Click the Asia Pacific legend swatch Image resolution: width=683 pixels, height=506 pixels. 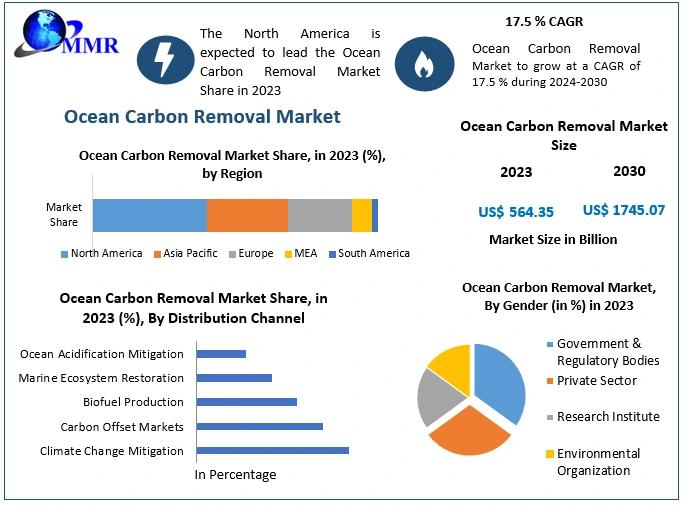(157, 254)
